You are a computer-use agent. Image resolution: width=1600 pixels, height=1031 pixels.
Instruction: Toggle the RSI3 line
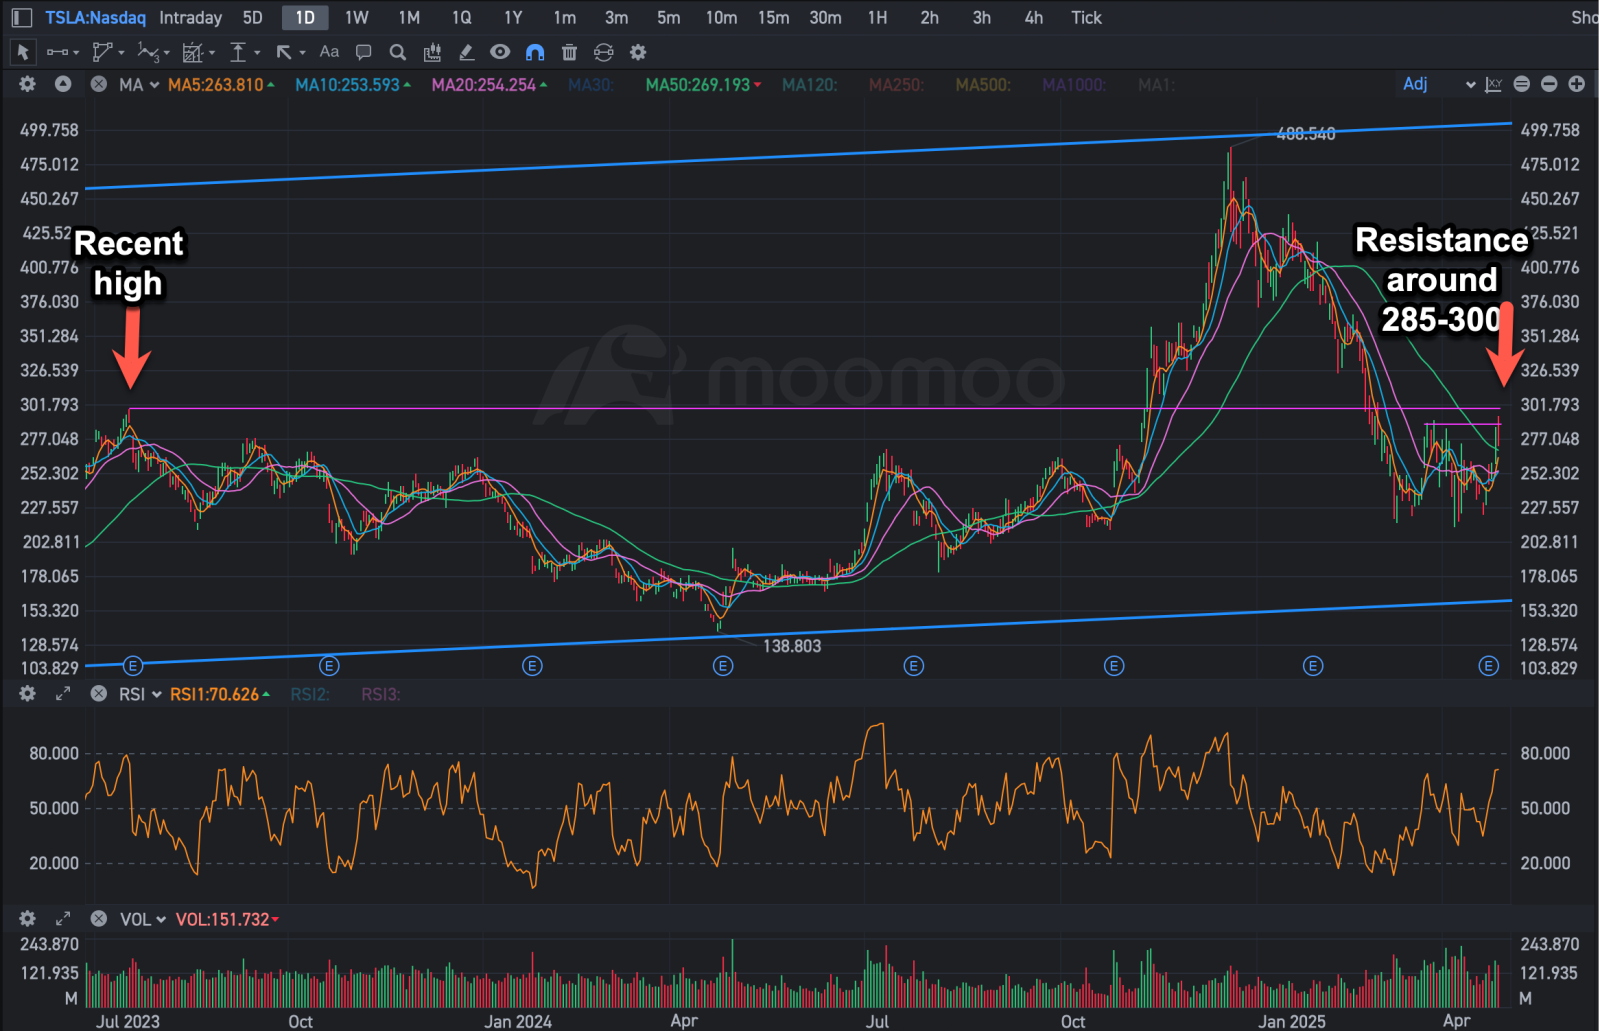click(x=381, y=694)
